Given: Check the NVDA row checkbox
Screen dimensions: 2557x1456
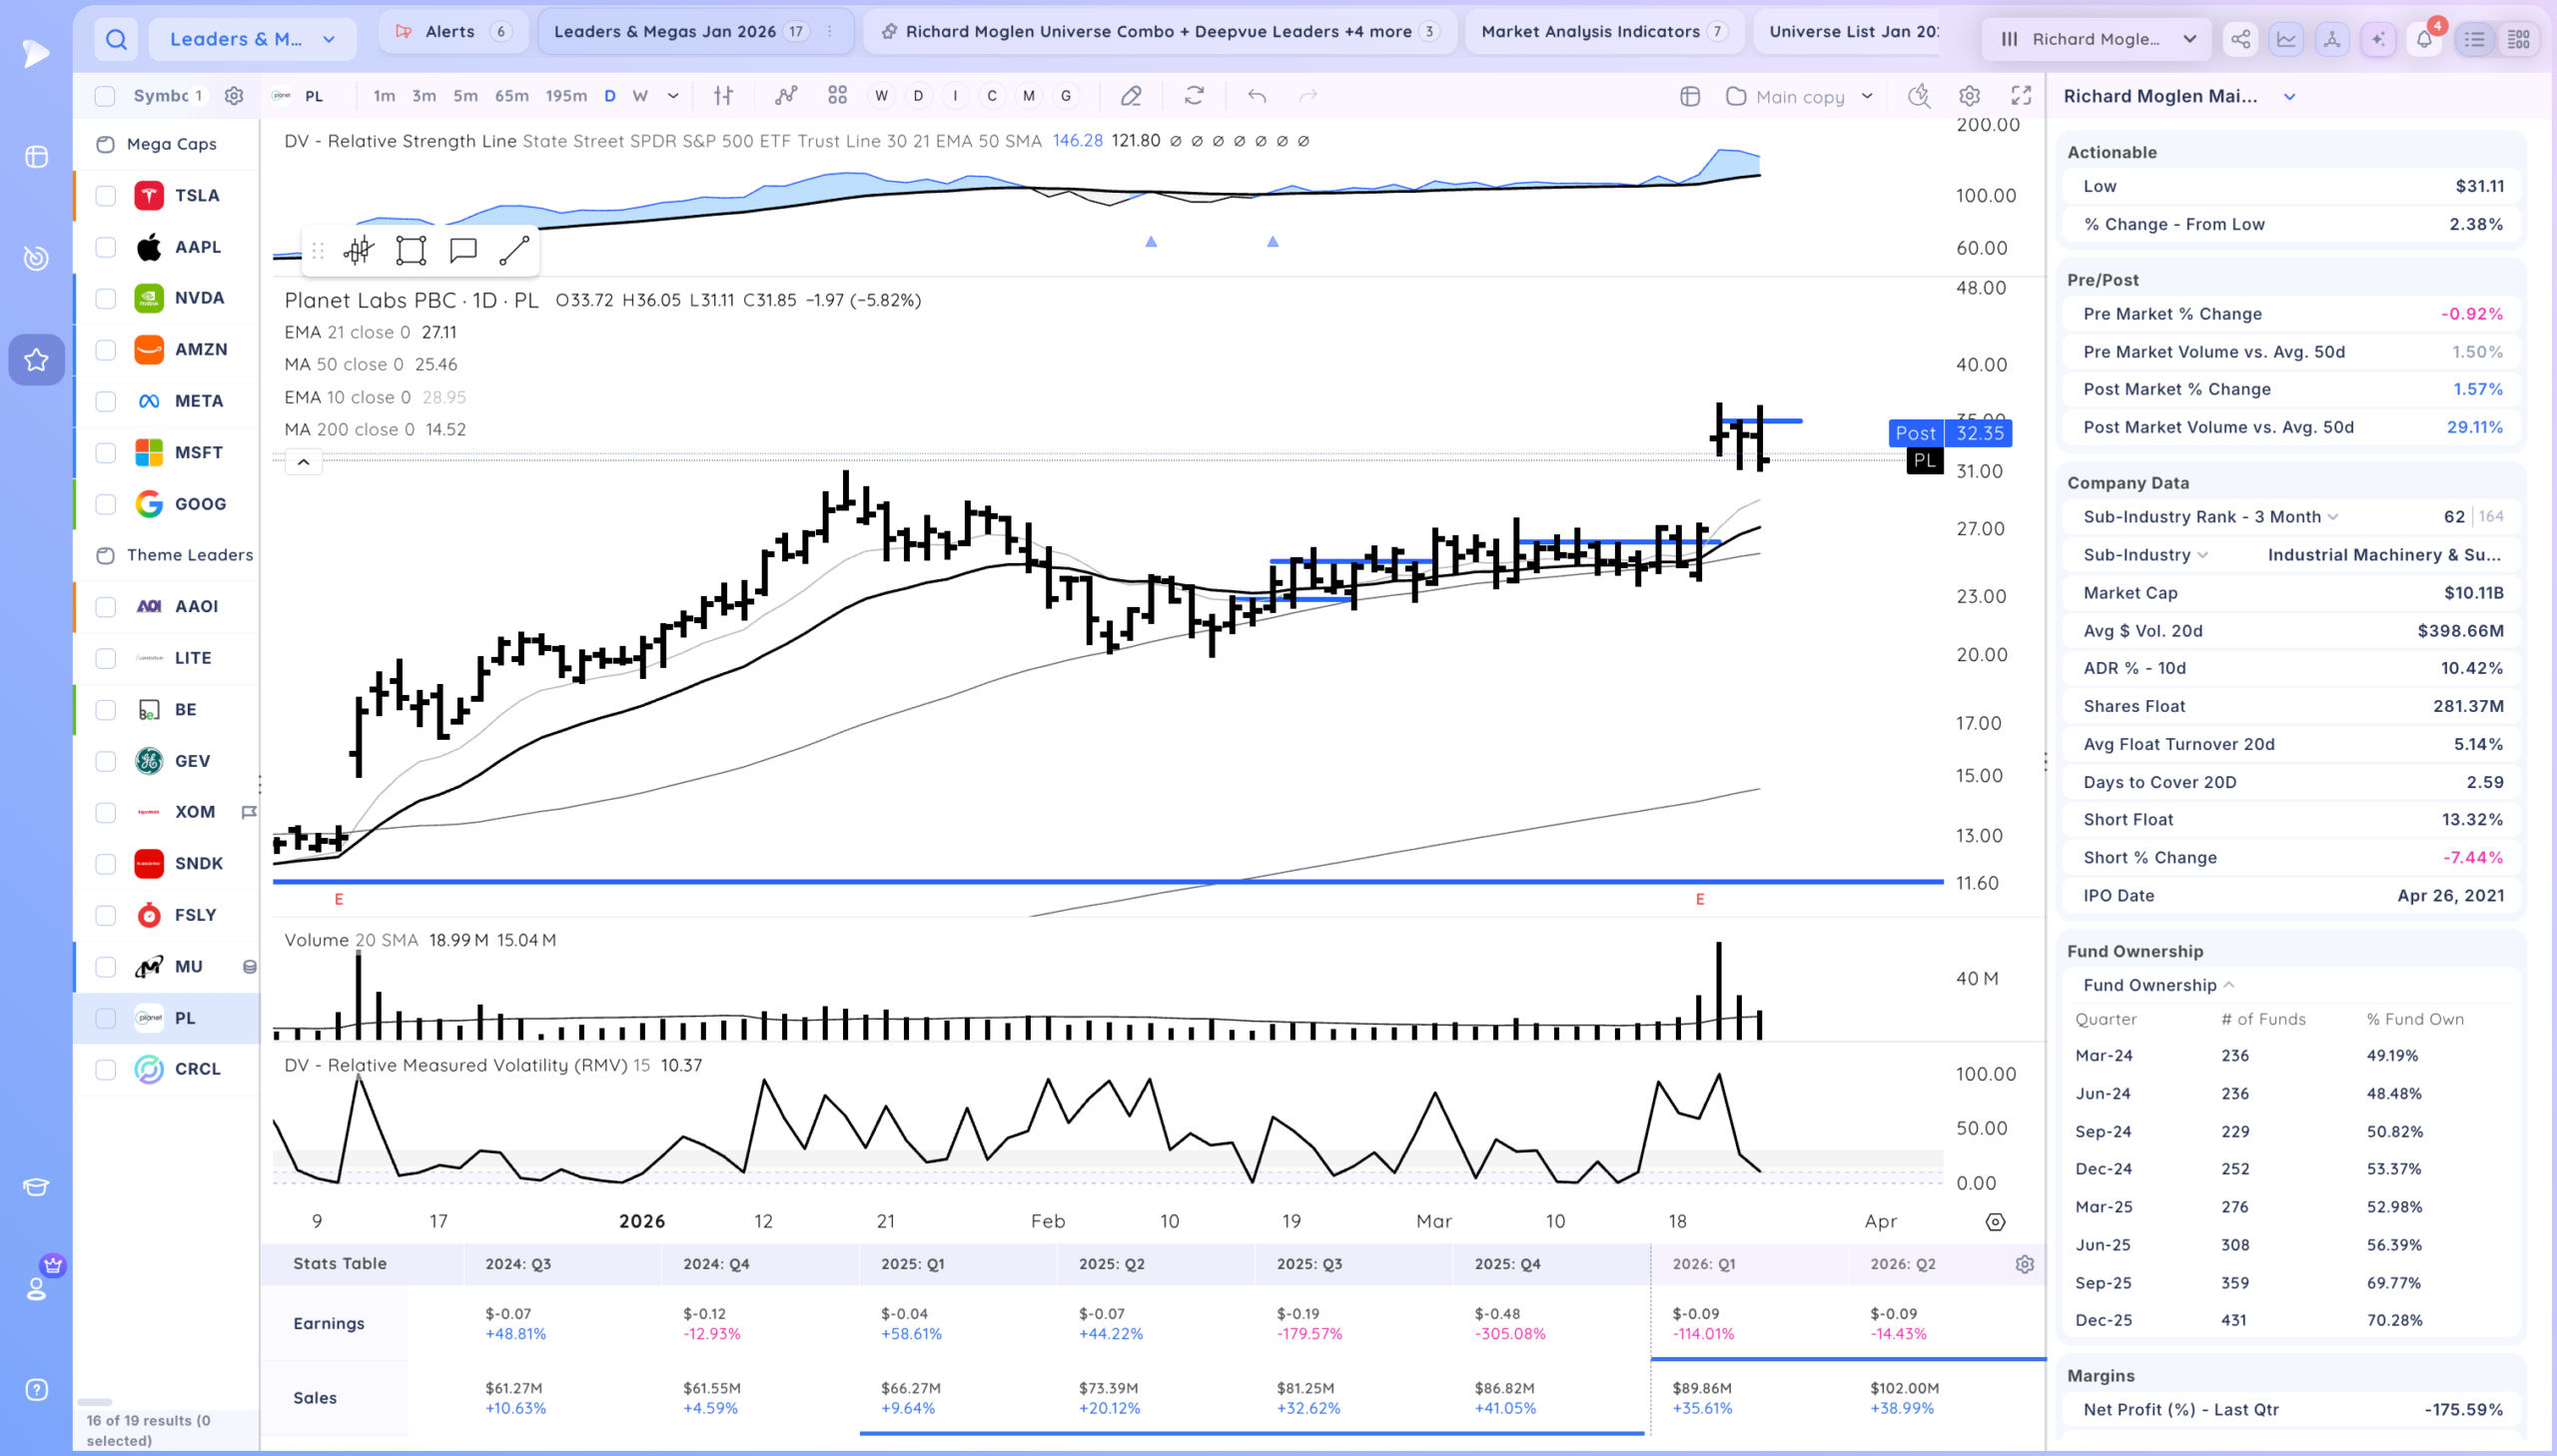Looking at the screenshot, I should (105, 299).
